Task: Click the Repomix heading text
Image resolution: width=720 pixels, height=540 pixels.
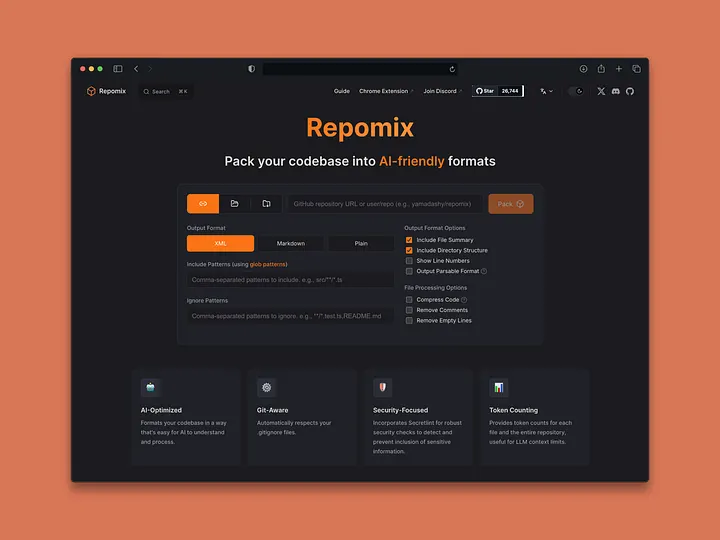Action: pyautogui.click(x=360, y=128)
